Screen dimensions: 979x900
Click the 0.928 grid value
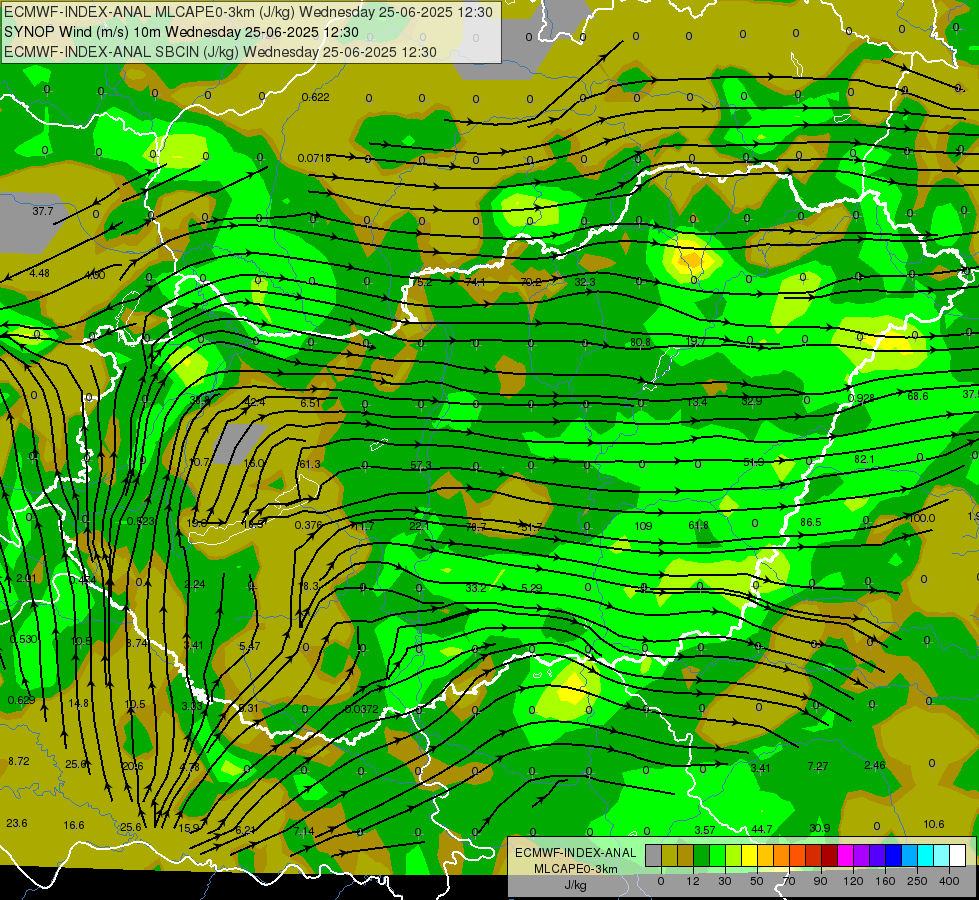(x=861, y=398)
